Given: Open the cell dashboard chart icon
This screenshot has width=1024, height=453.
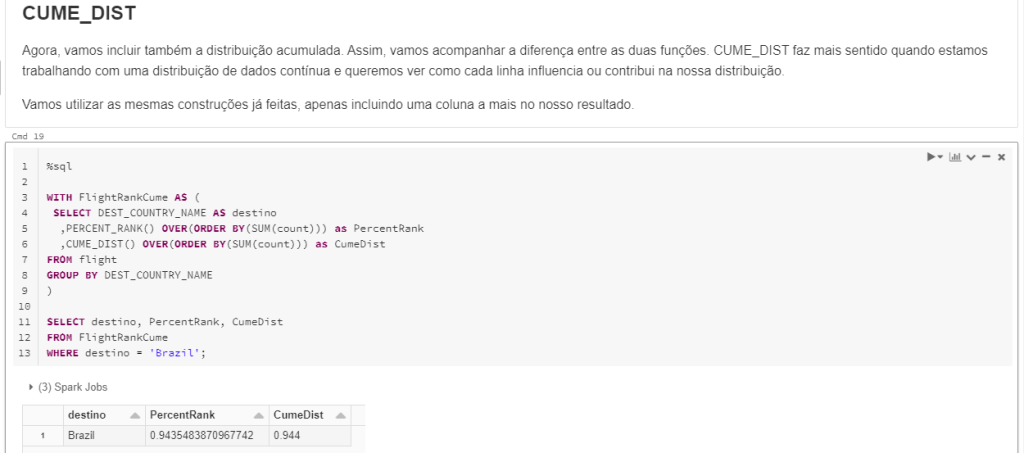Looking at the screenshot, I should point(955,157).
